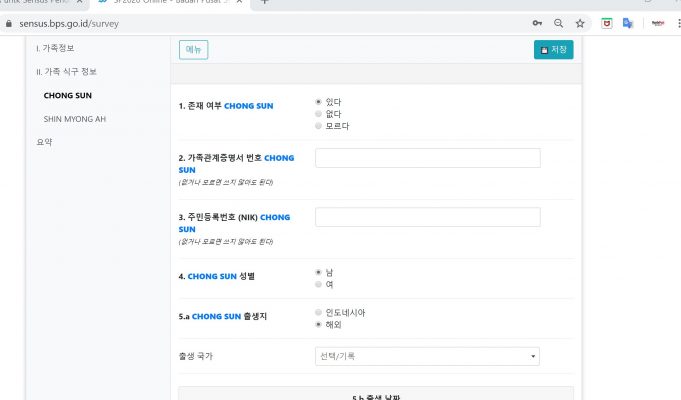Bookmark this page with the star icon
The width and height of the screenshot is (681, 400).
[x=580, y=22]
